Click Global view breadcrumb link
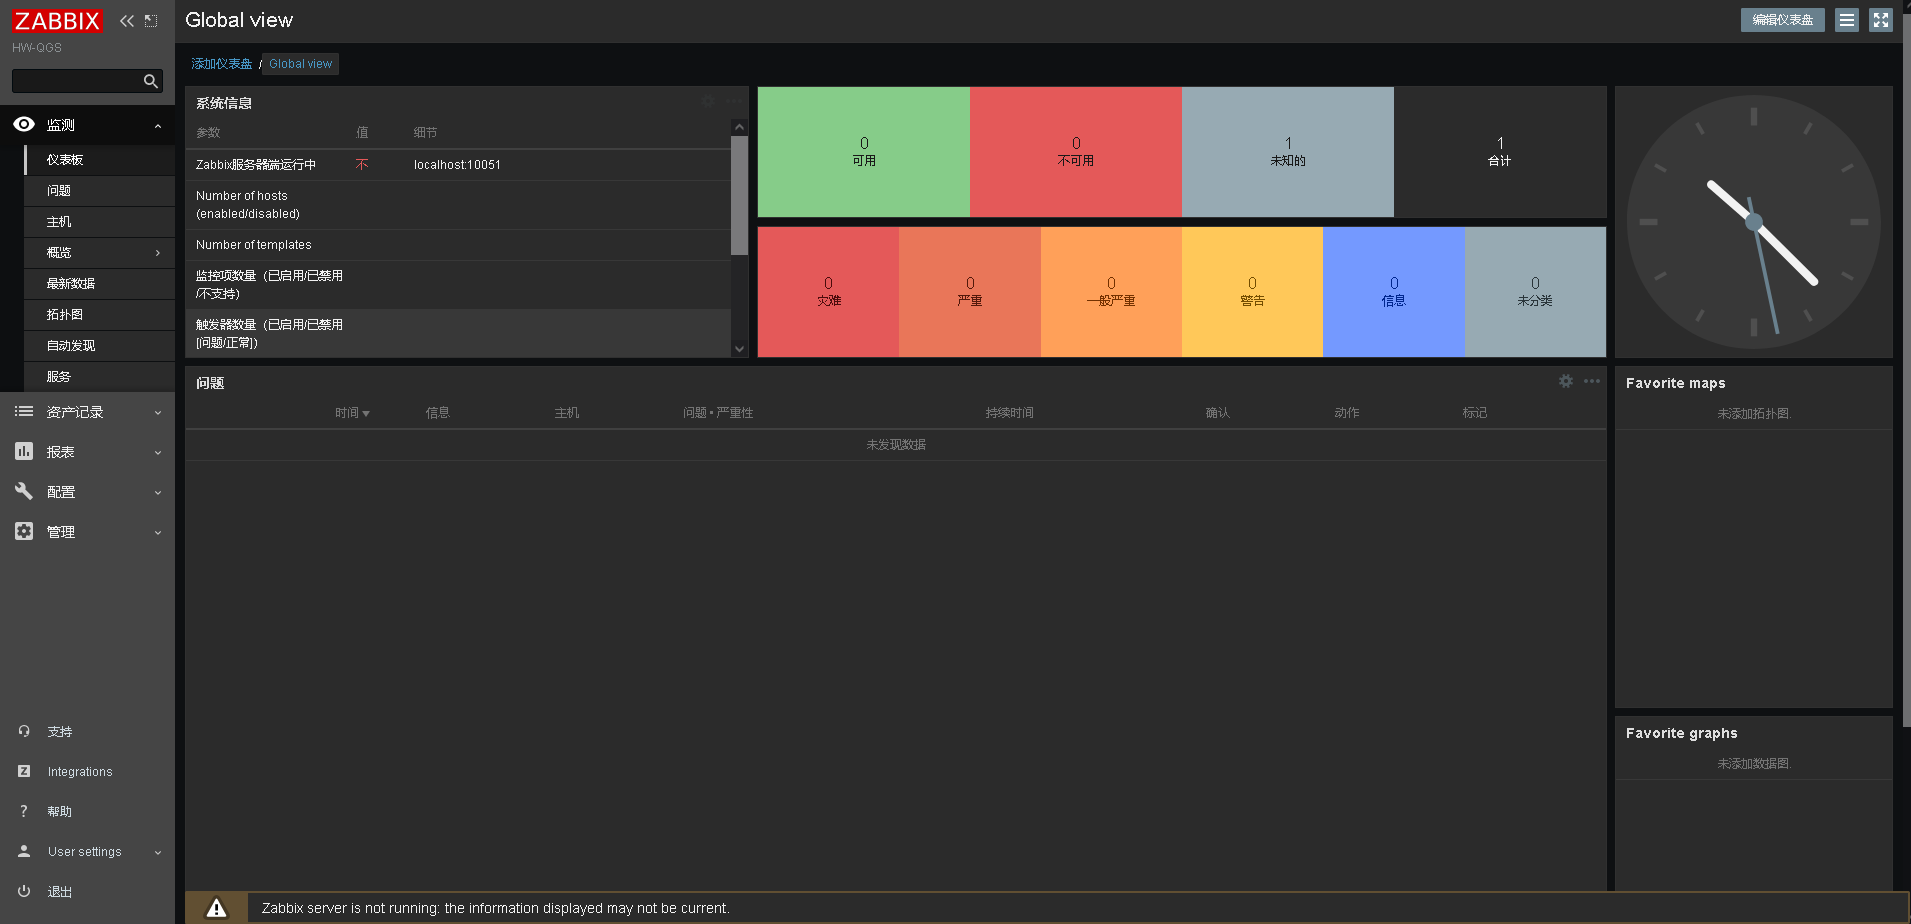The image size is (1911, 924). (x=301, y=64)
